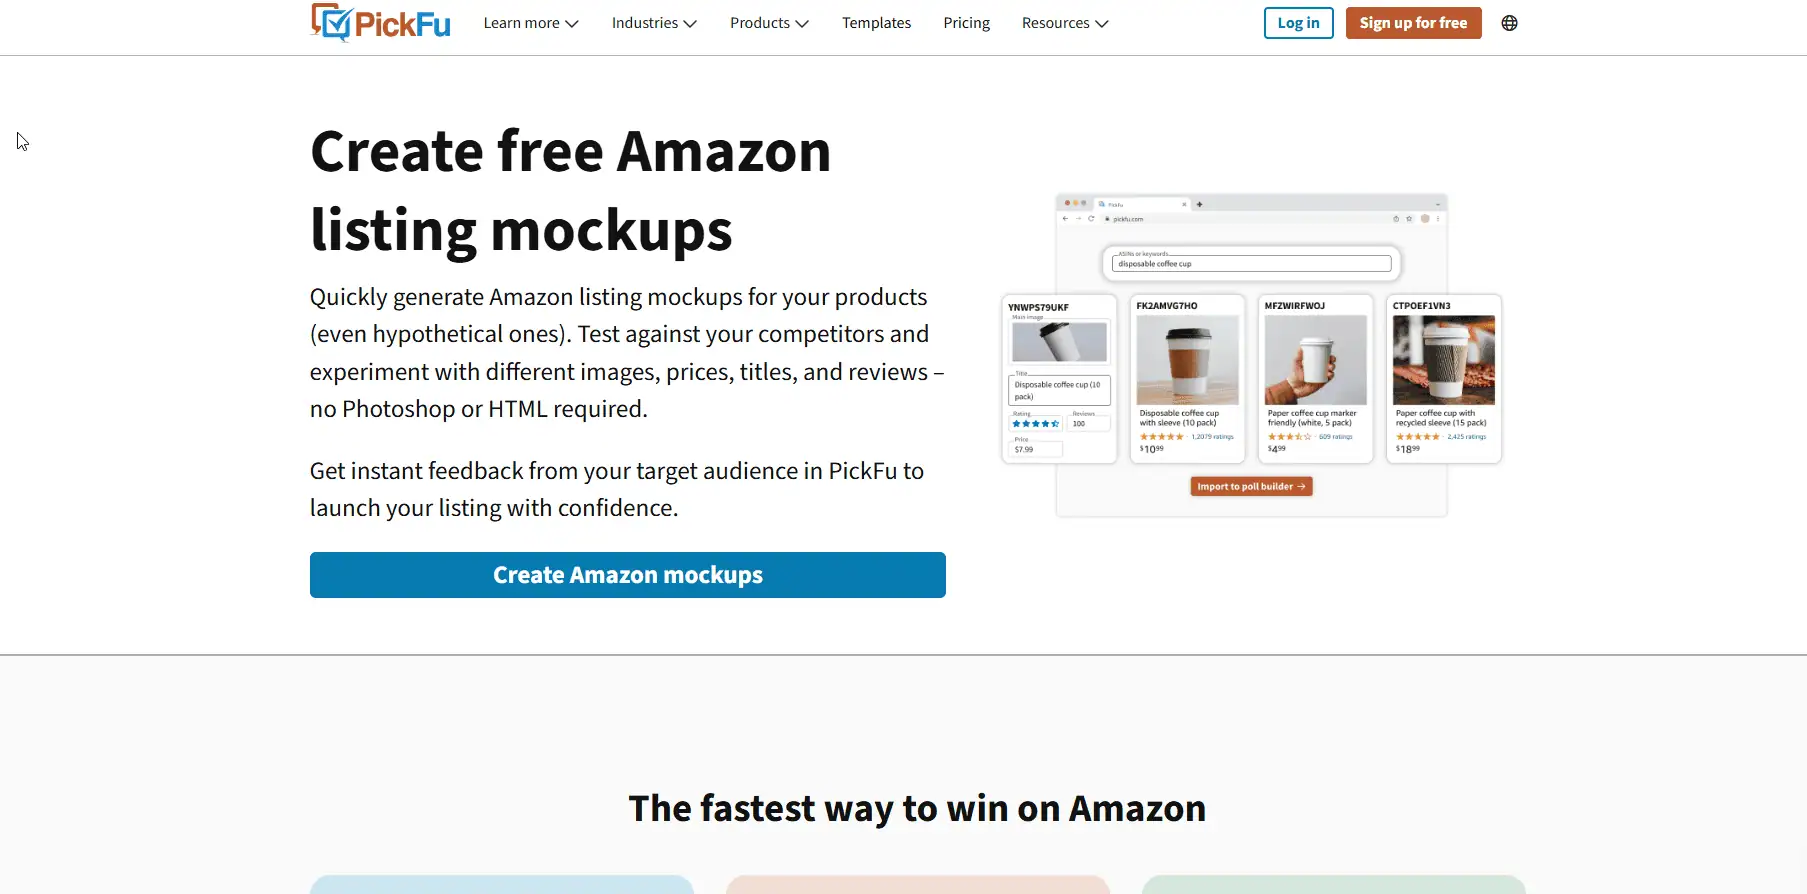
Task: Open the Pricing page
Action: coord(966,23)
